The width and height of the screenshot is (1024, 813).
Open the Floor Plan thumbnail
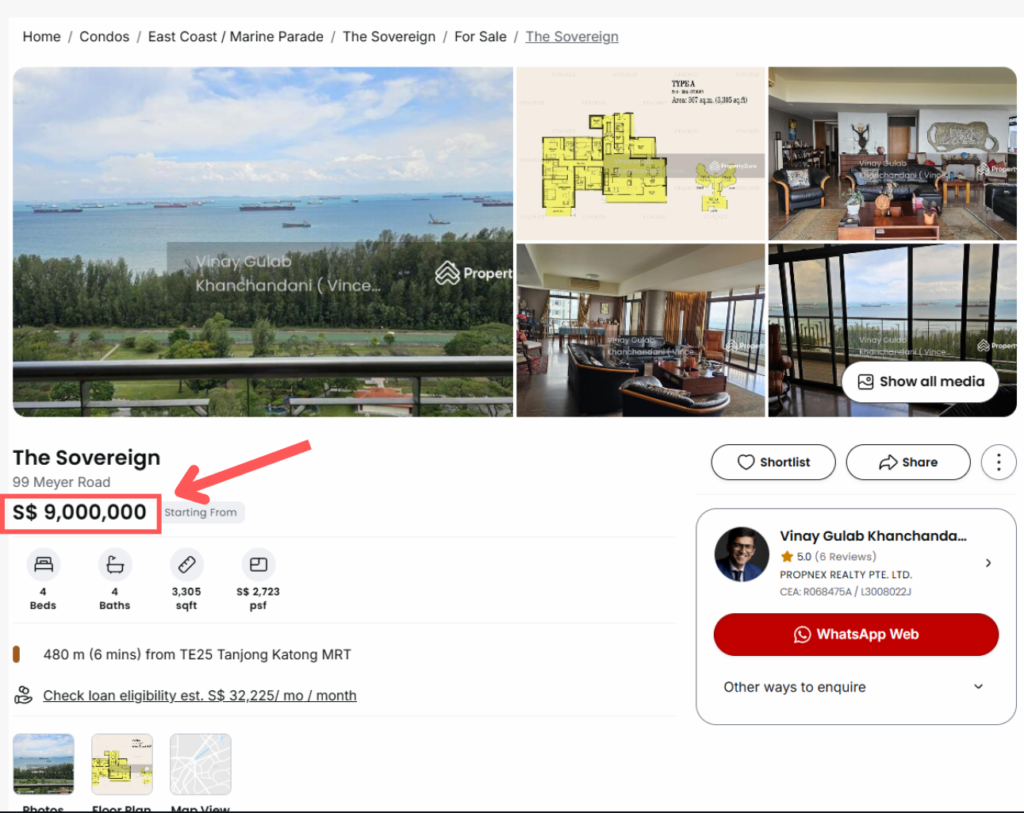click(122, 764)
